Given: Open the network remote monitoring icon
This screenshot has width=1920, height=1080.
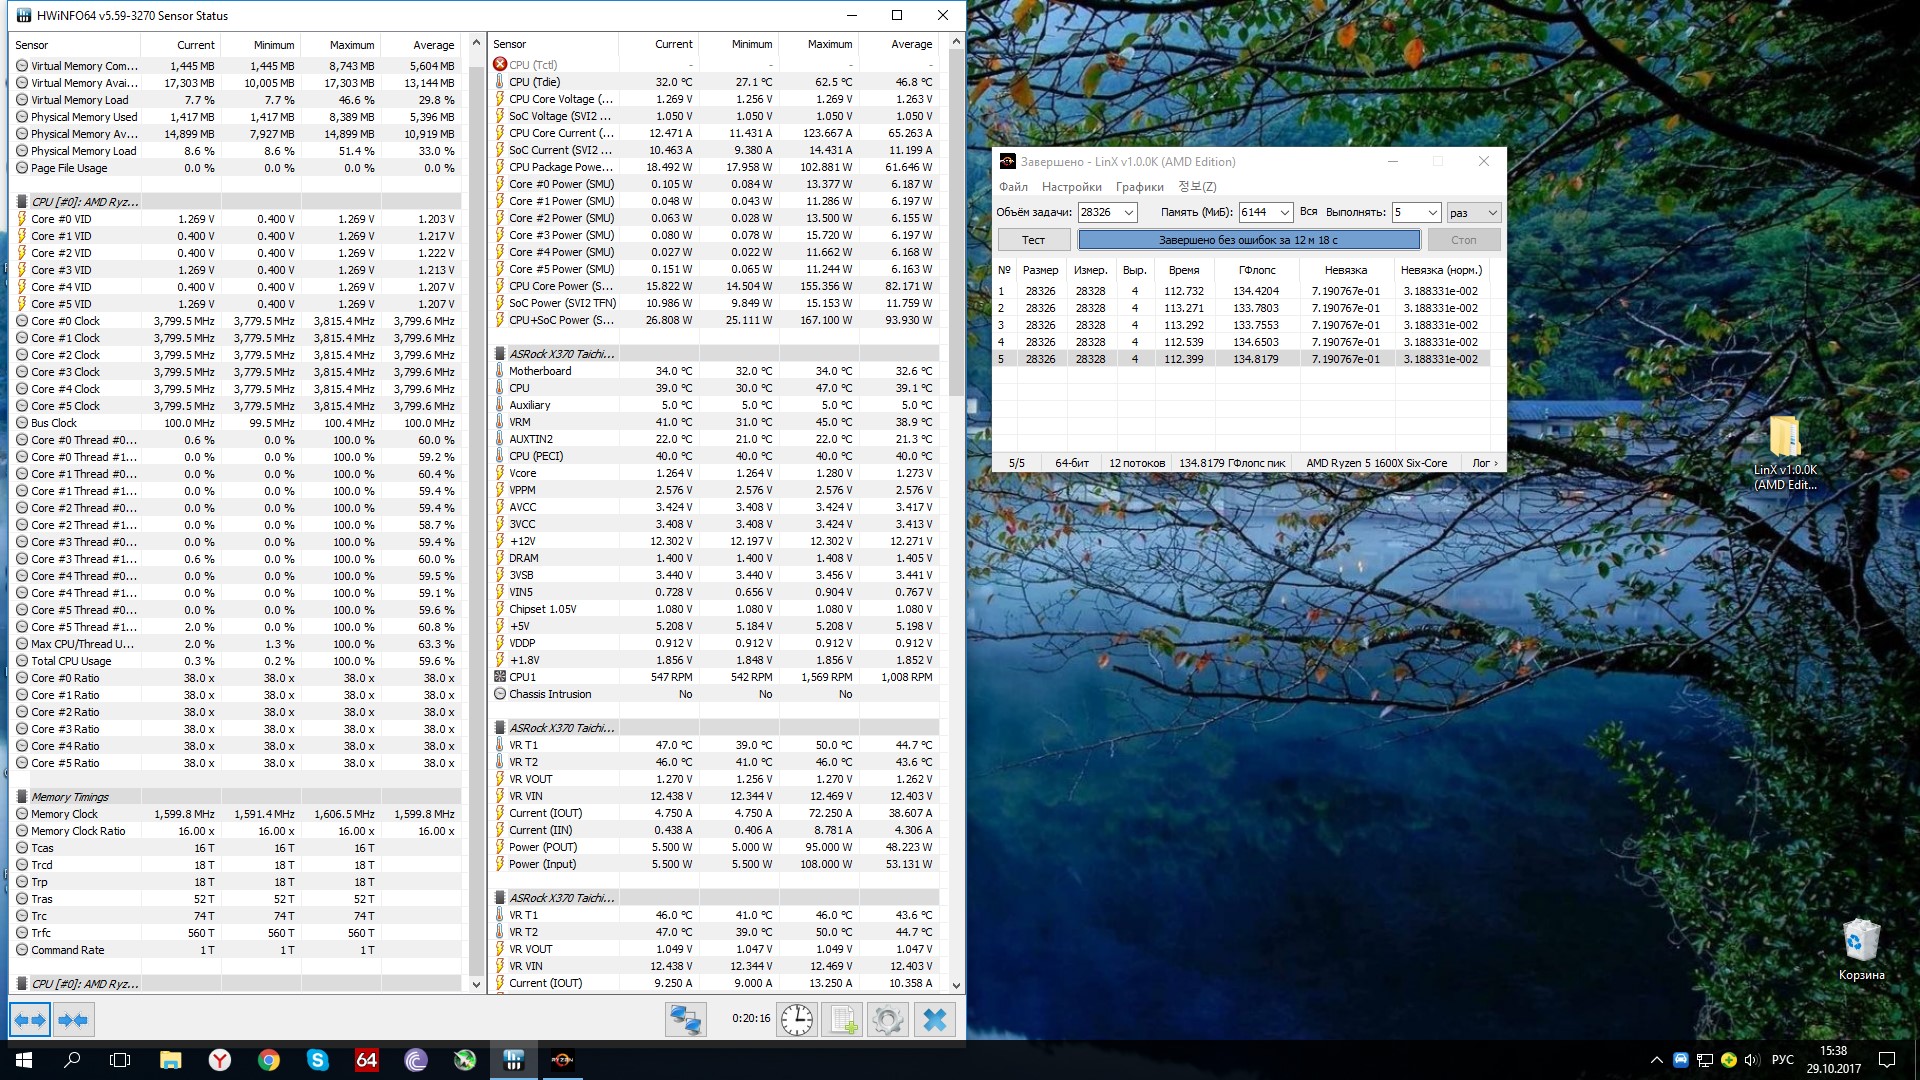Looking at the screenshot, I should [686, 1020].
